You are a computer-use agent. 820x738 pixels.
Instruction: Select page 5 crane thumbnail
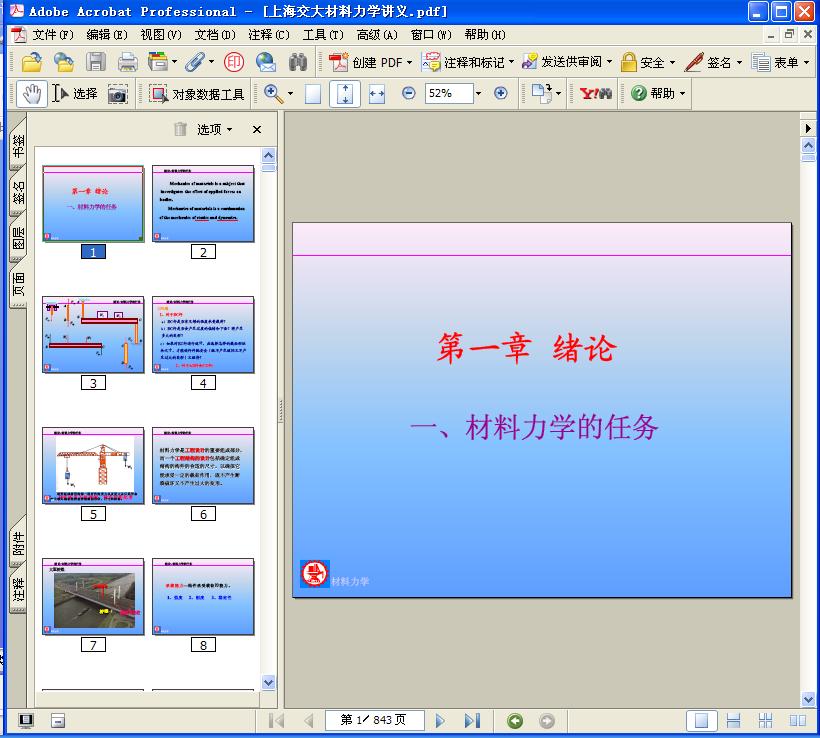pos(93,465)
